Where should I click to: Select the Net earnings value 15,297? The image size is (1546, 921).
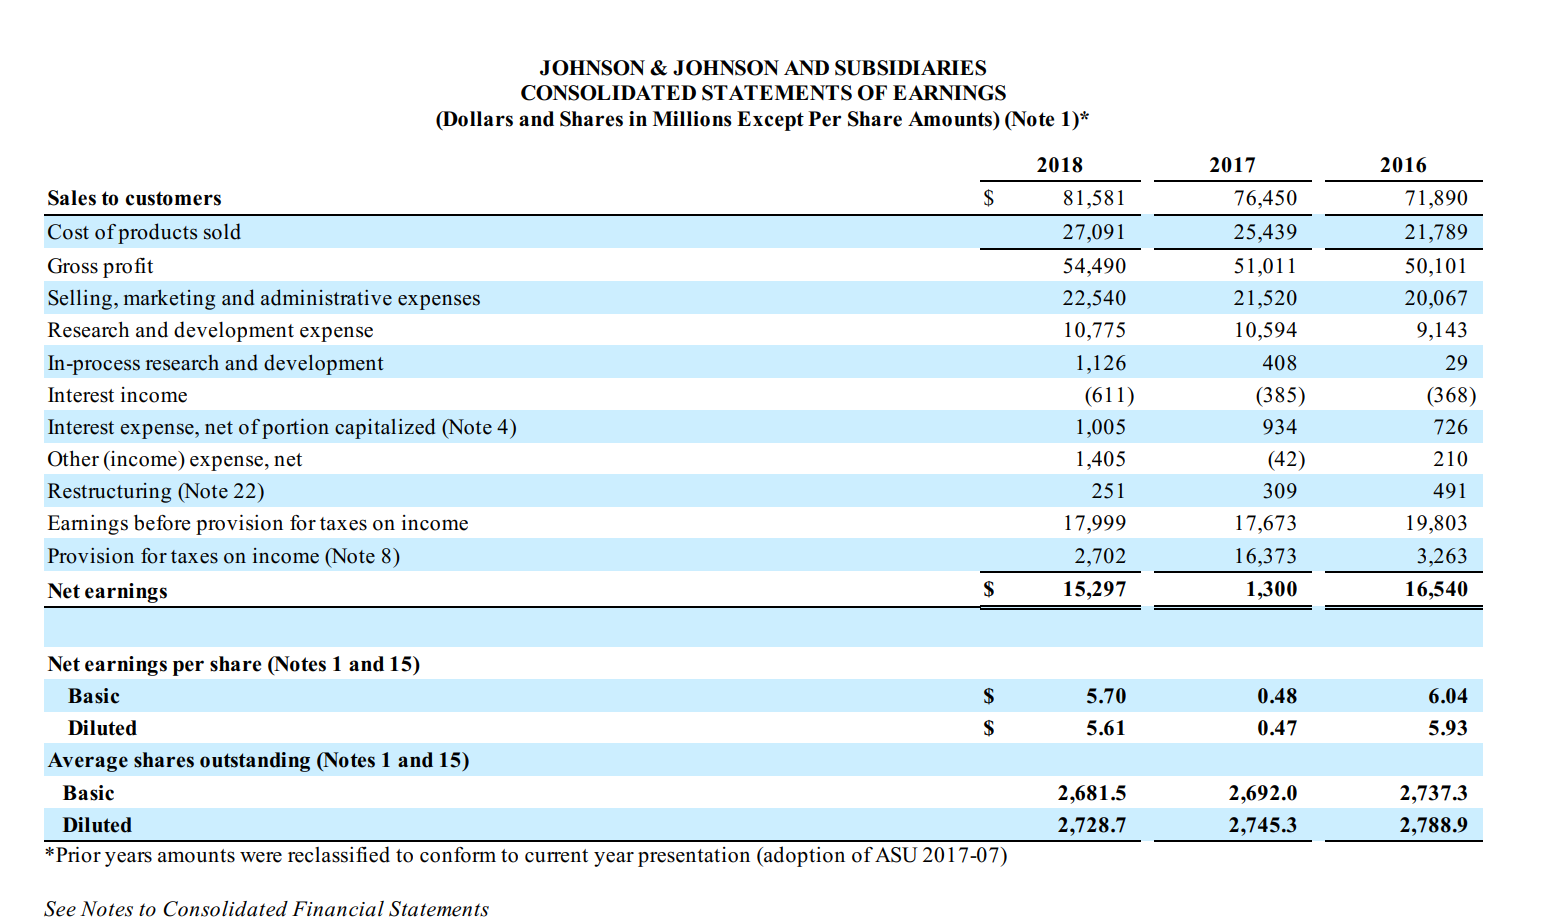(1093, 590)
